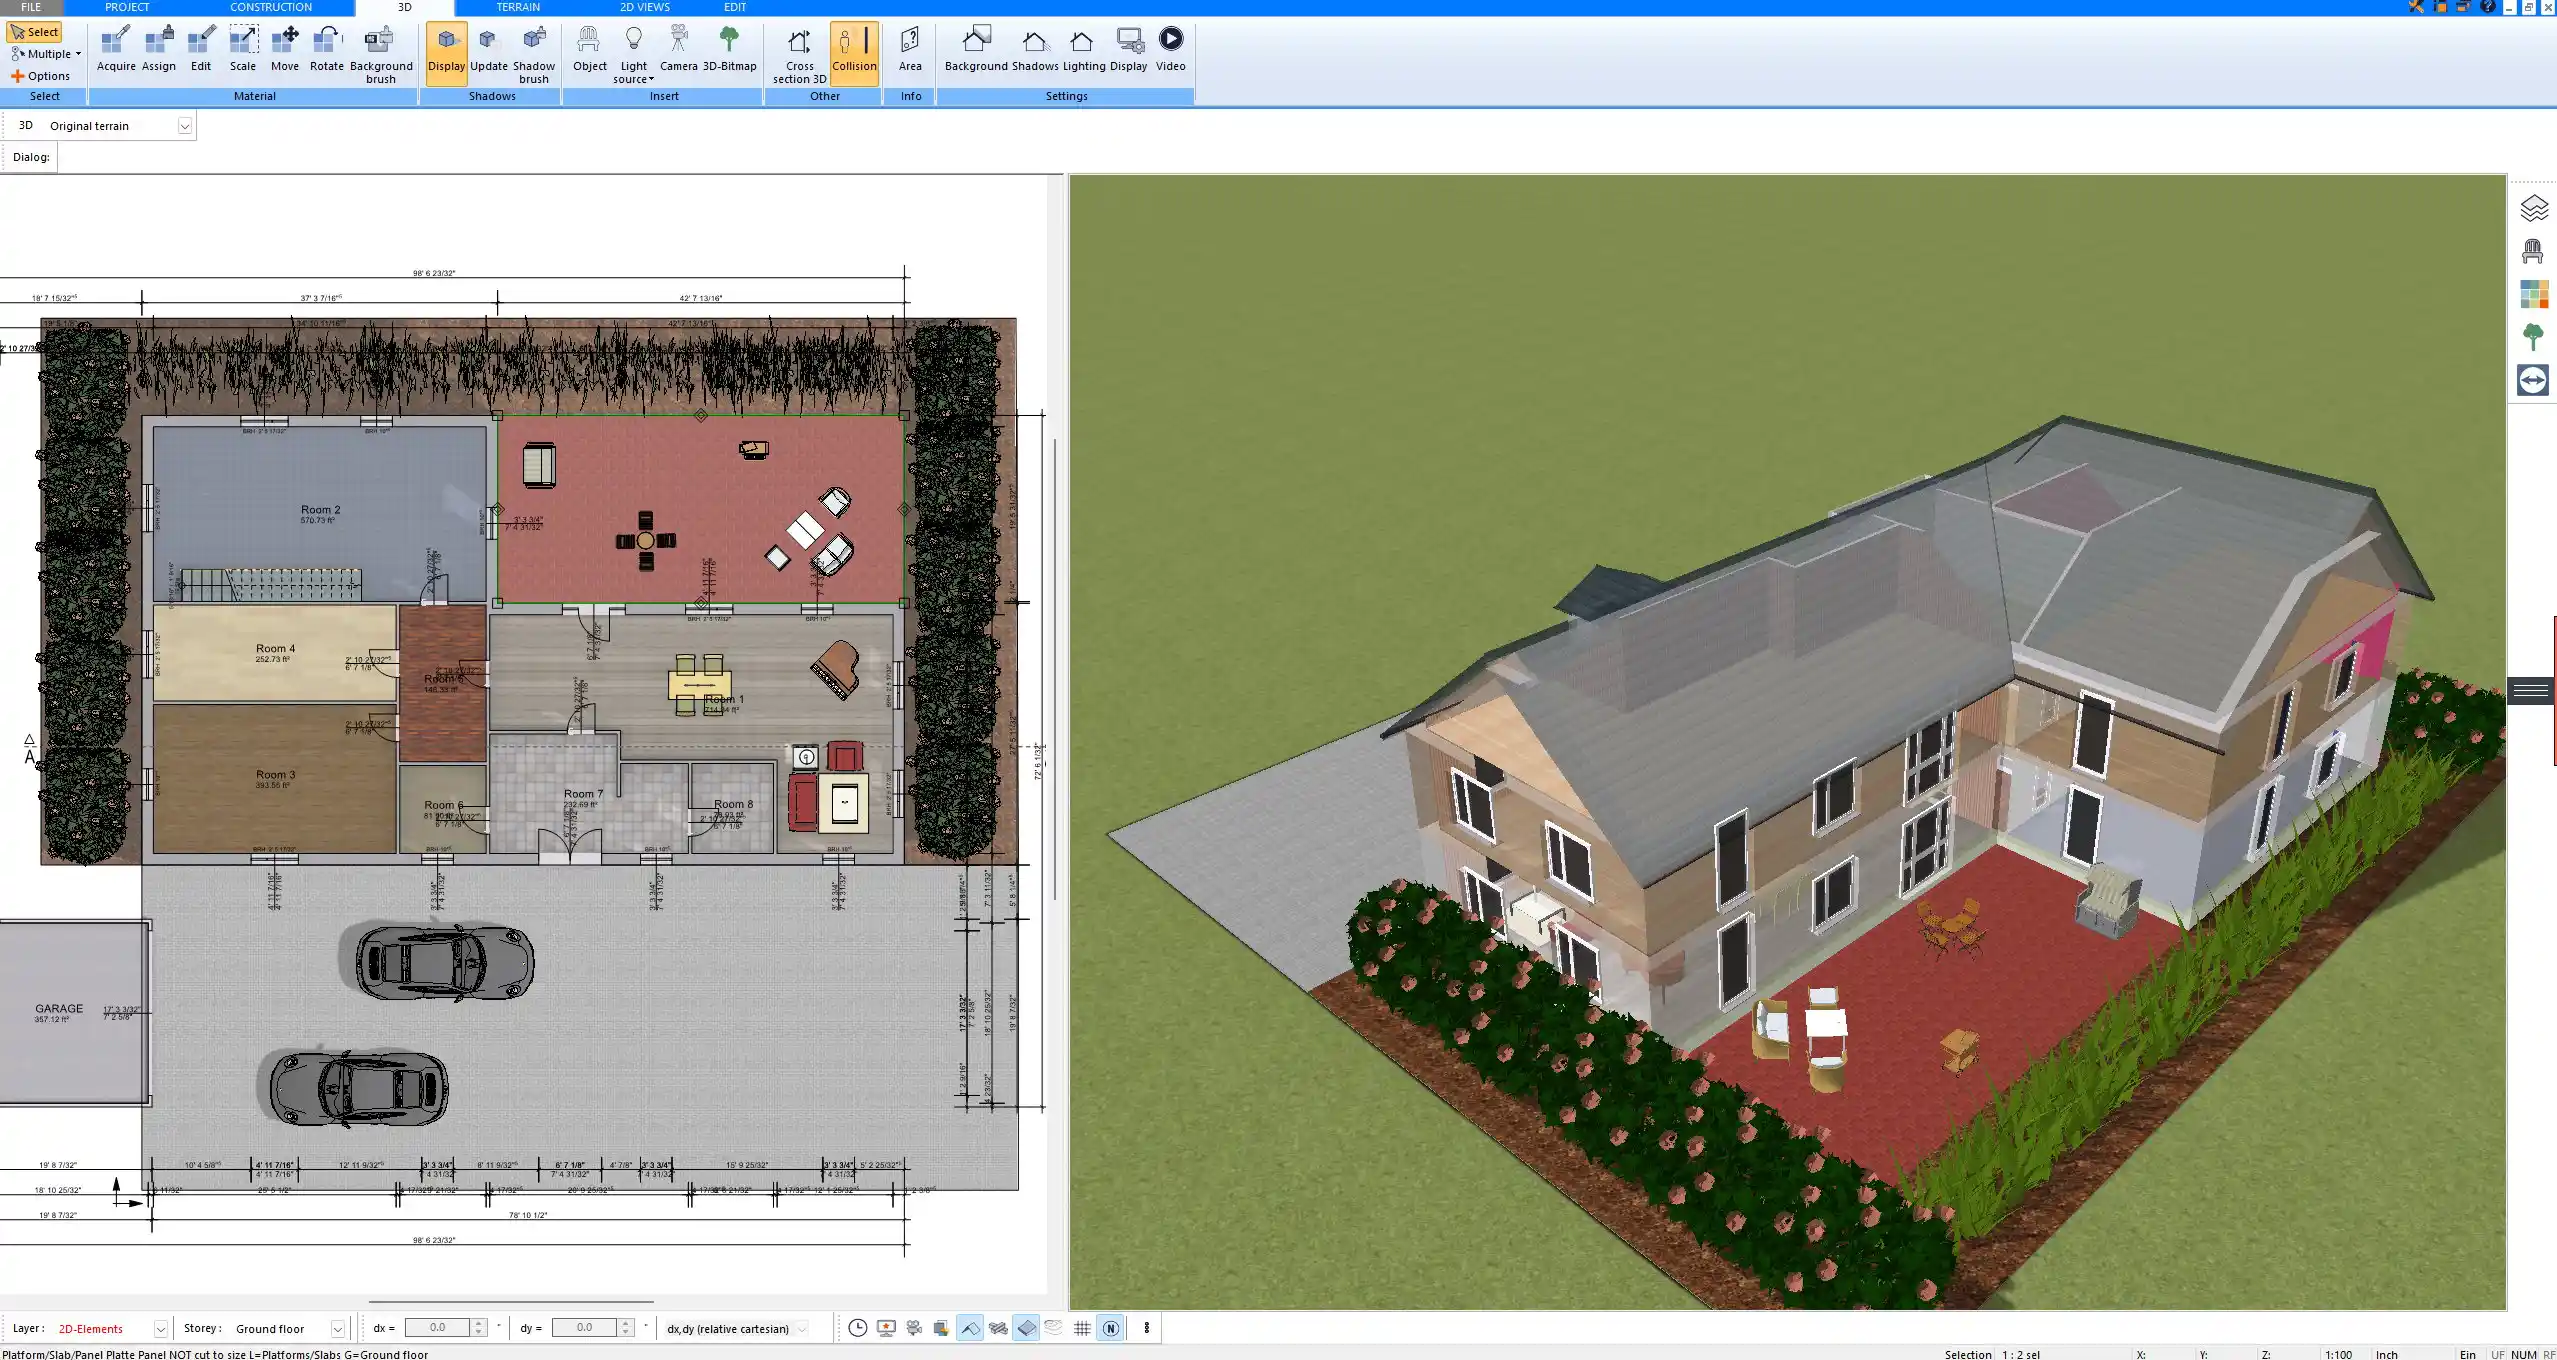This screenshot has height=1360, width=2557.
Task: Expand the Original terrain dropdown
Action: pyautogui.click(x=184, y=126)
